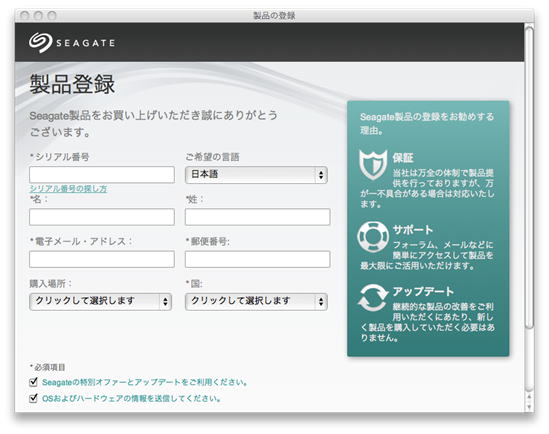Open the 国 dropdown
Image resolution: width=549 pixels, height=434 pixels.
[256, 301]
